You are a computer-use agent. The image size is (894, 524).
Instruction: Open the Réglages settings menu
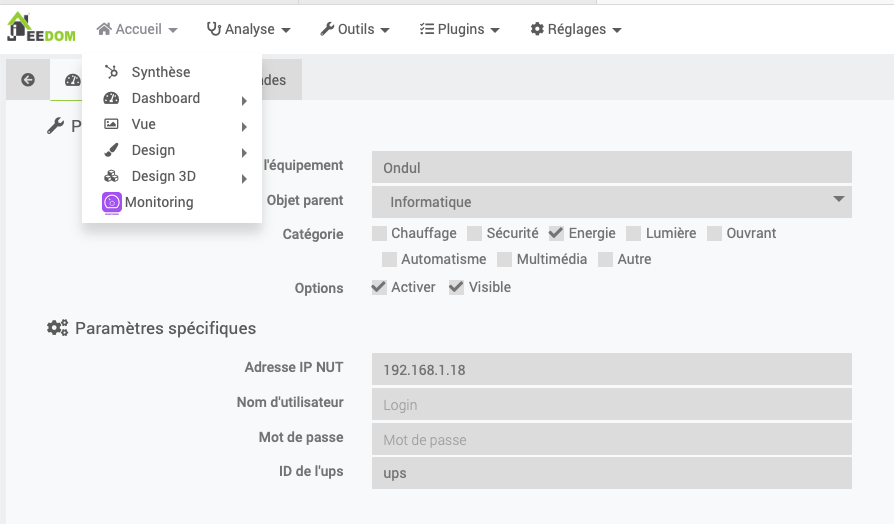tap(576, 30)
